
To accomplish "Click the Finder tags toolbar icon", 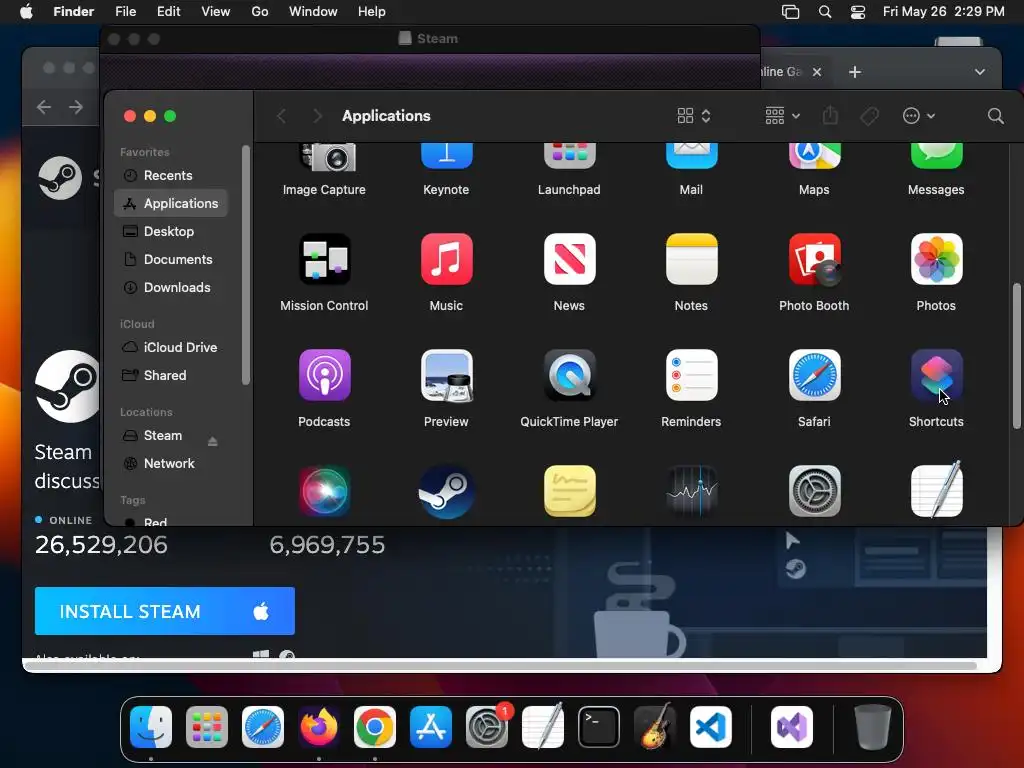I will point(869,116).
